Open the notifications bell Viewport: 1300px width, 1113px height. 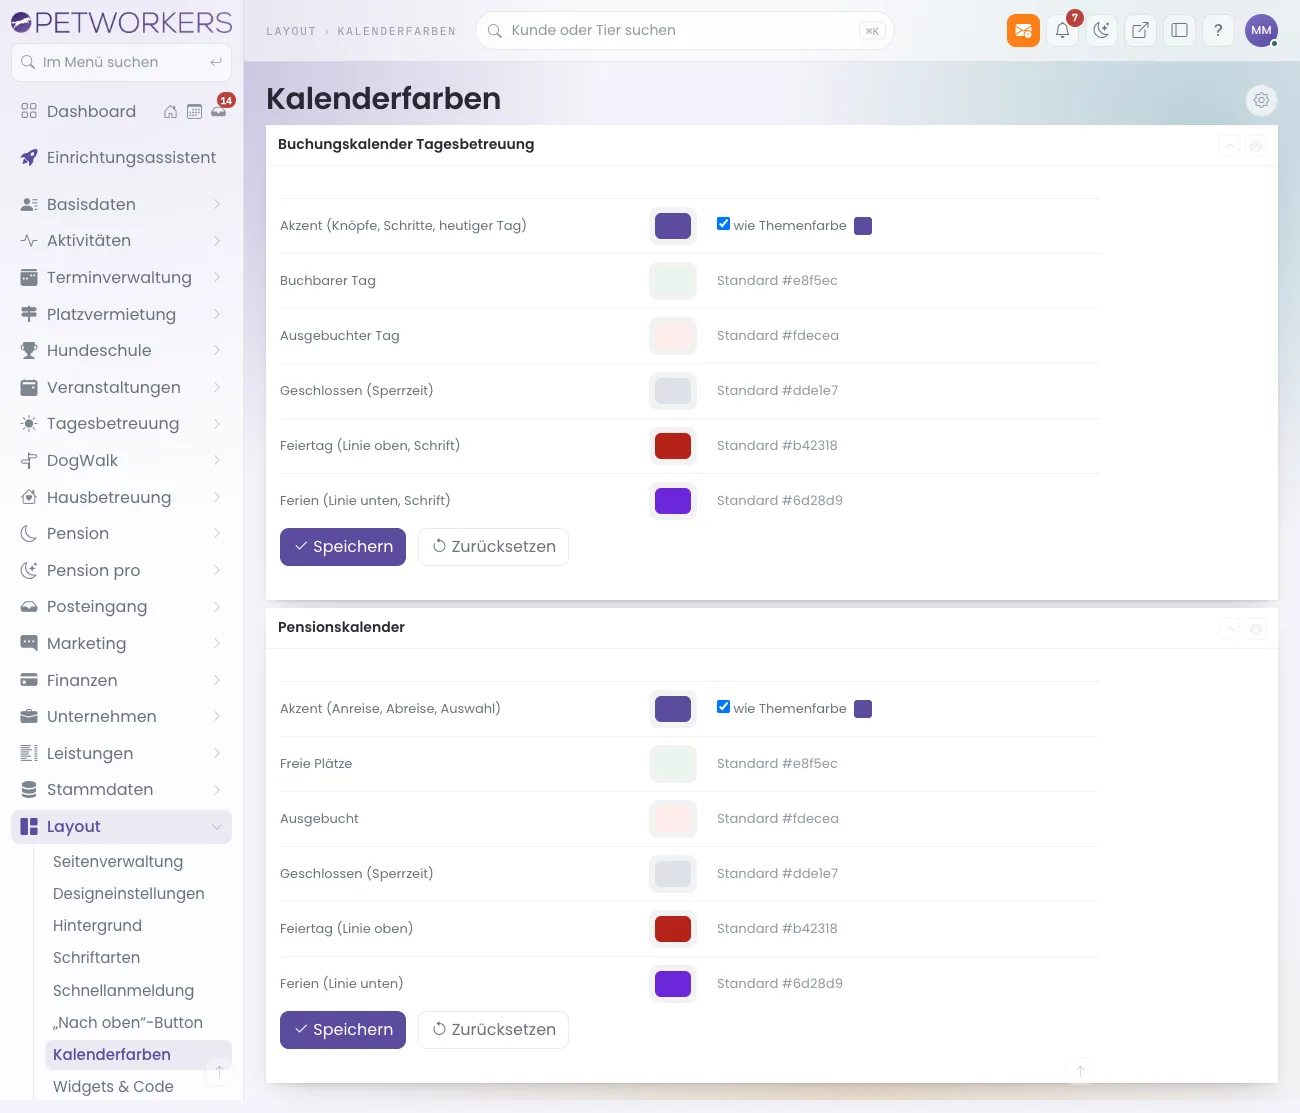click(1062, 30)
